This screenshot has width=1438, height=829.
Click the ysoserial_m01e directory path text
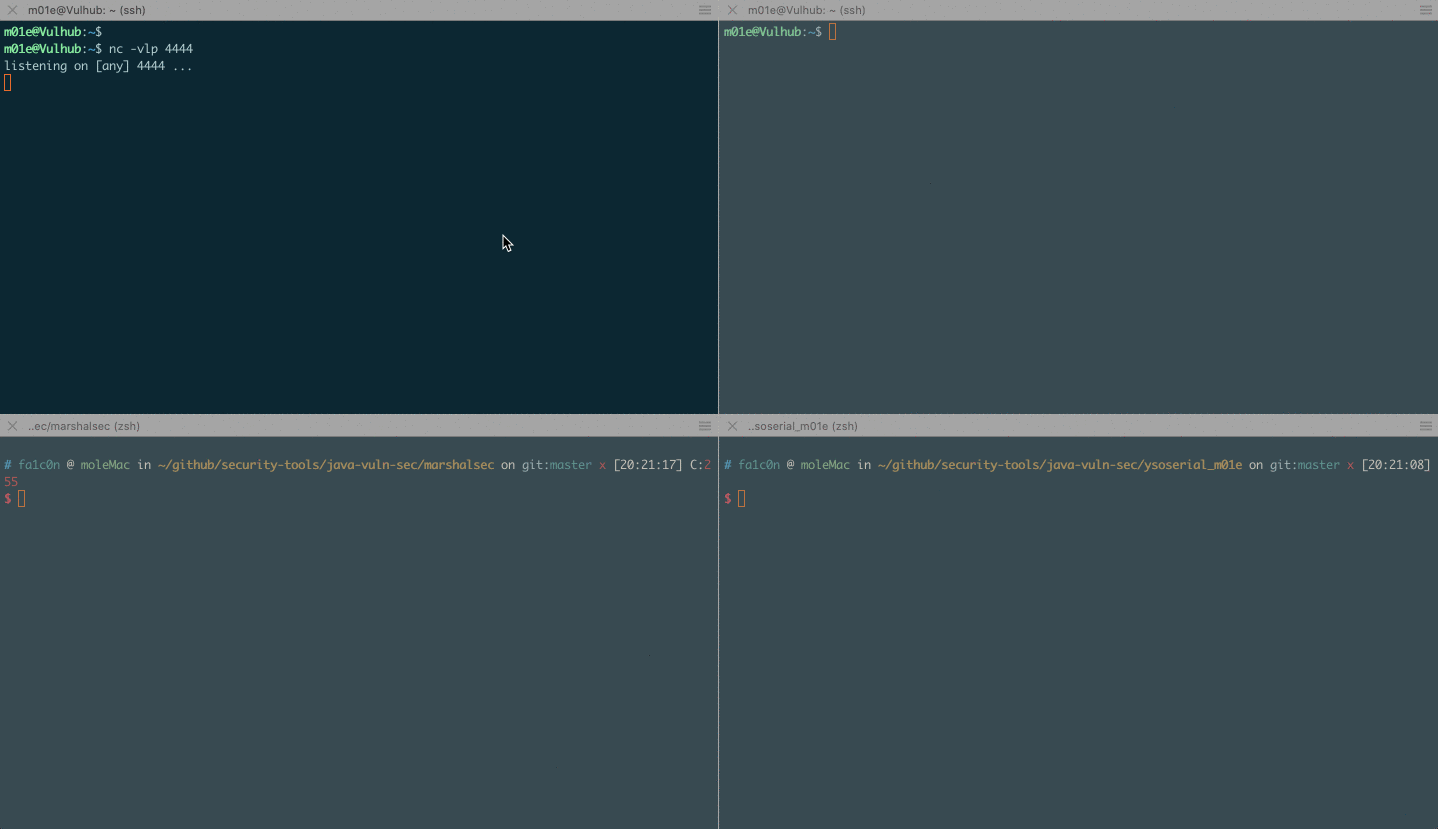(x=1060, y=465)
